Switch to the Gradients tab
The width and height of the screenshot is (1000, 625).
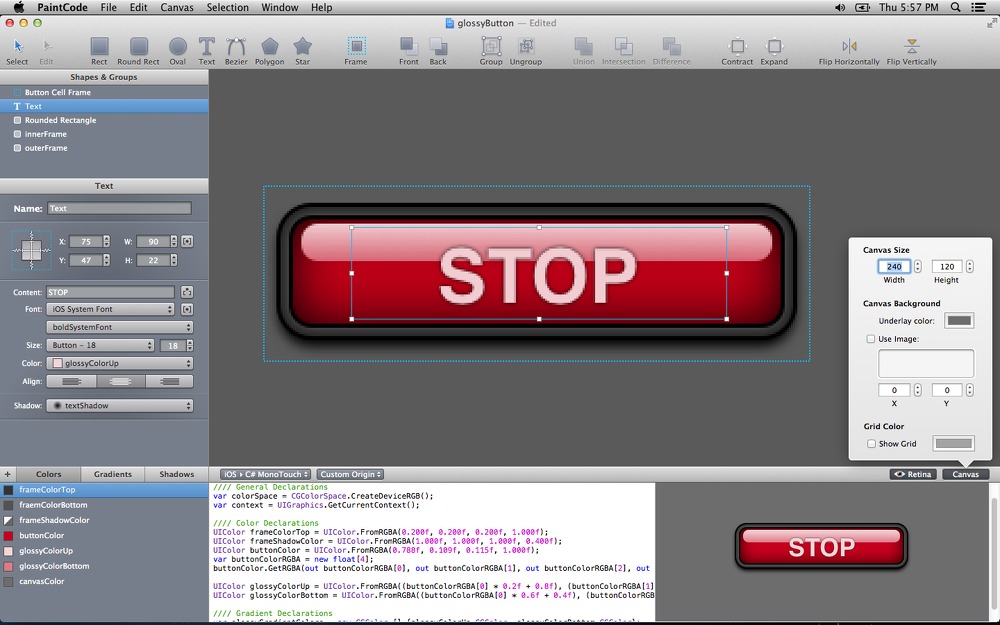113,474
